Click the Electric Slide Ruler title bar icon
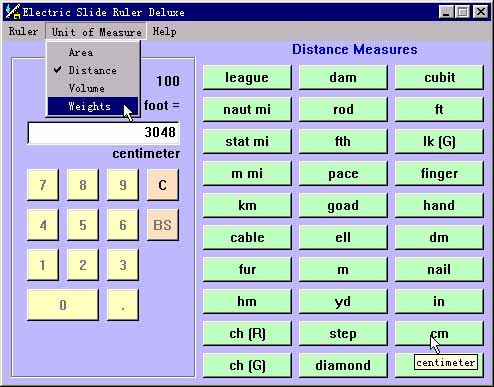The image size is (494, 387). pos(13,12)
